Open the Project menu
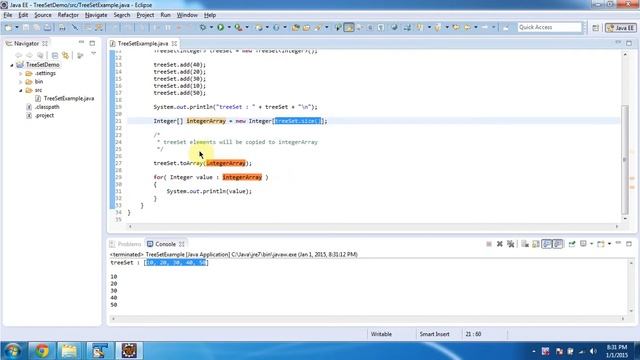The height and width of the screenshot is (360, 640). point(145,15)
